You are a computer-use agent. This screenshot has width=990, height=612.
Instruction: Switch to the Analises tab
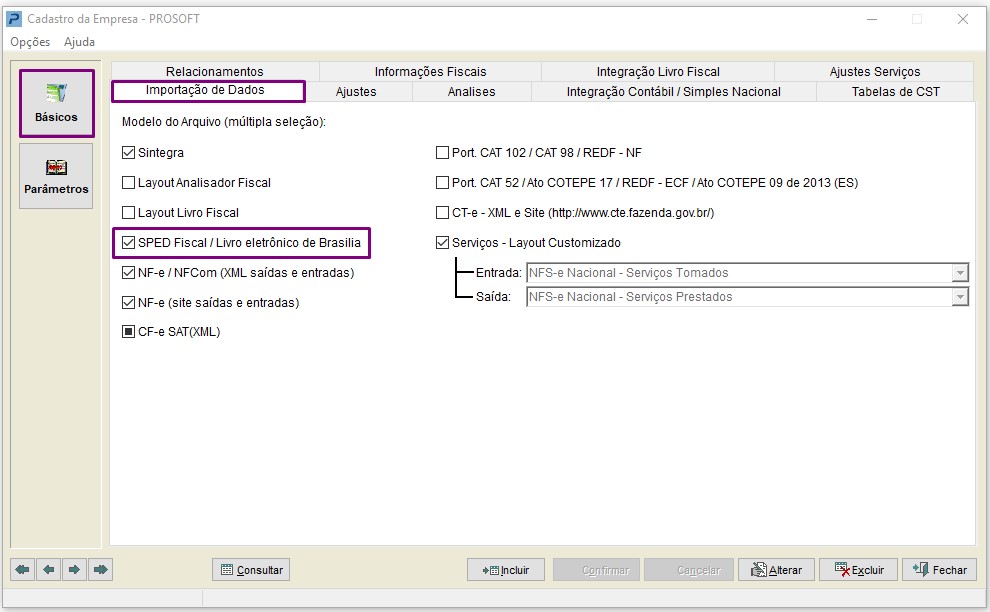click(472, 92)
